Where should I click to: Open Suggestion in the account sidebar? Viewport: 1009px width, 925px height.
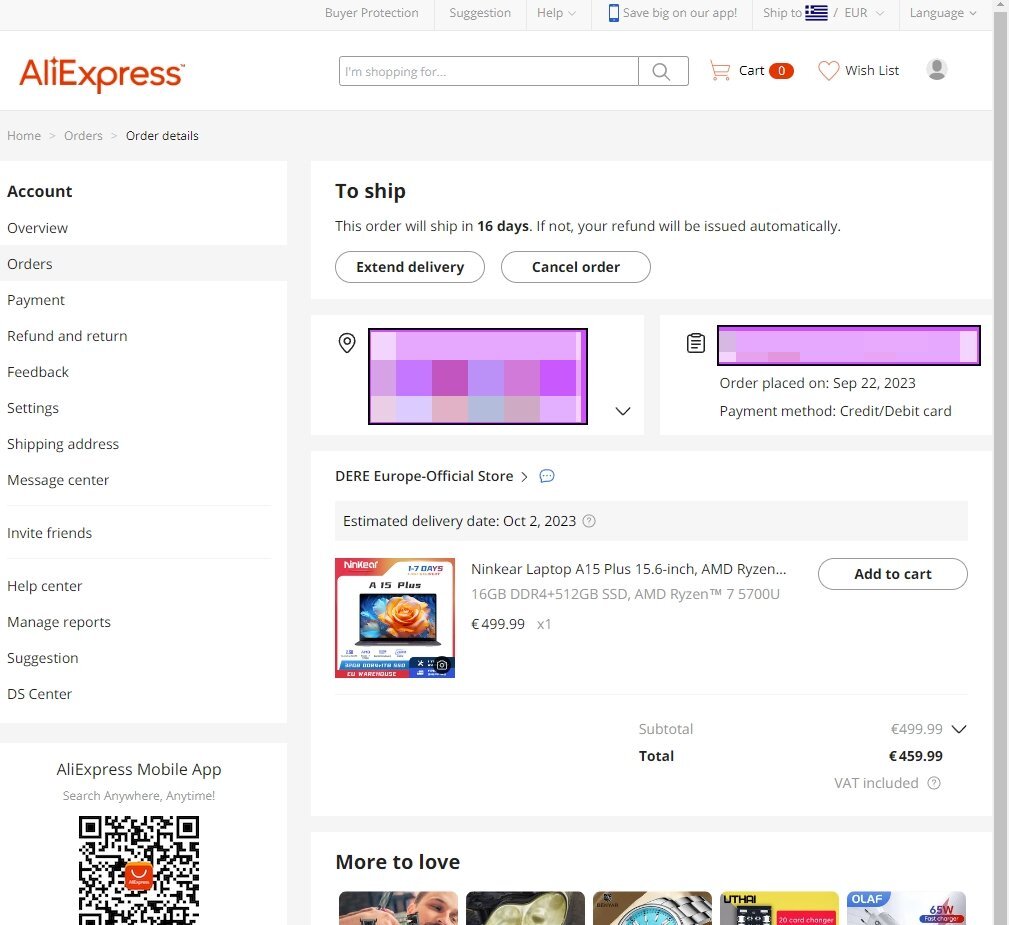[x=42, y=658]
